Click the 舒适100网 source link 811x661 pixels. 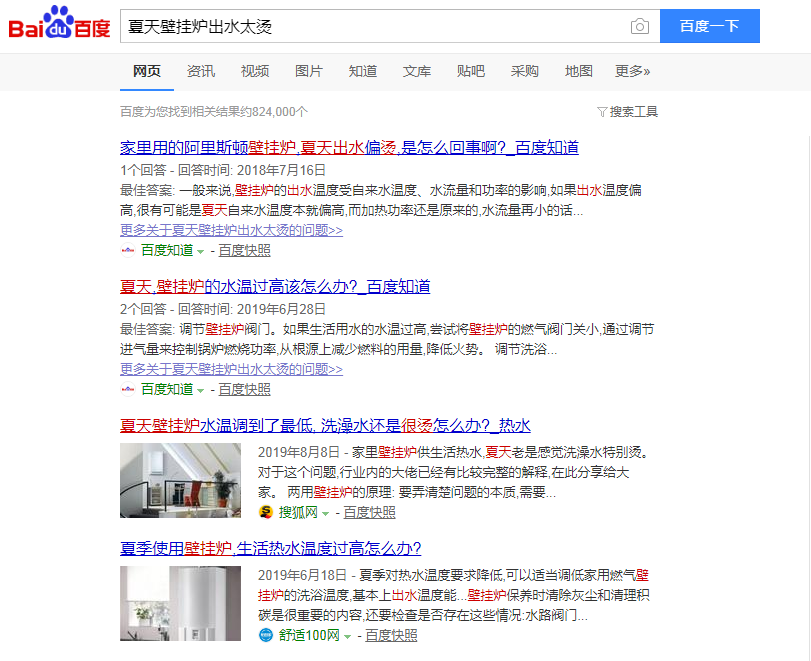tap(309, 636)
